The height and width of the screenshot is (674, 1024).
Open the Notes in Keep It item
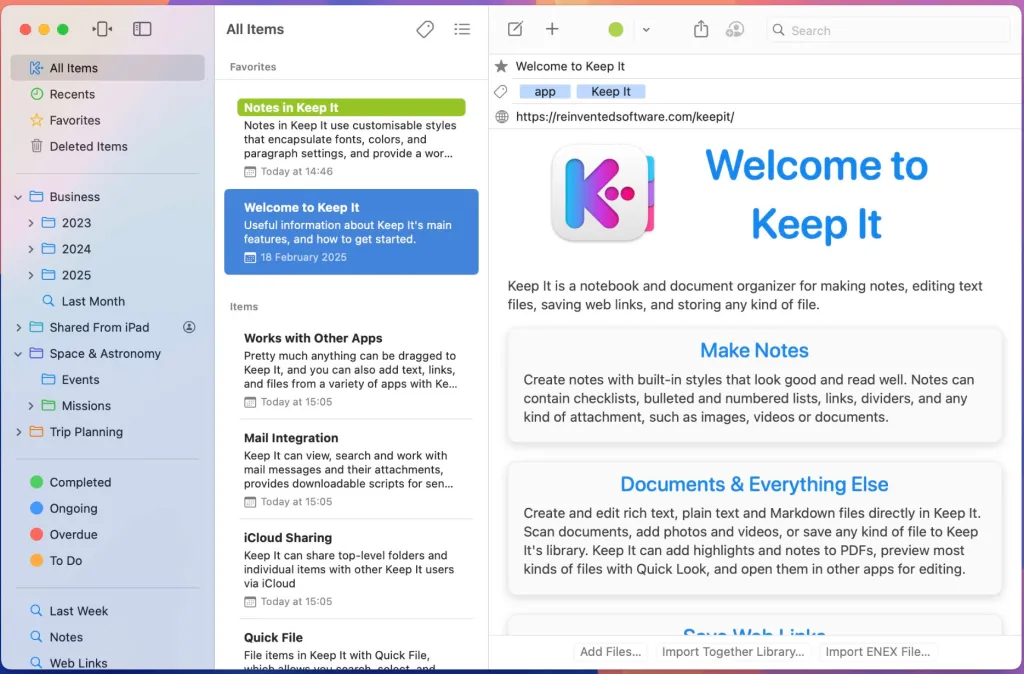click(351, 138)
